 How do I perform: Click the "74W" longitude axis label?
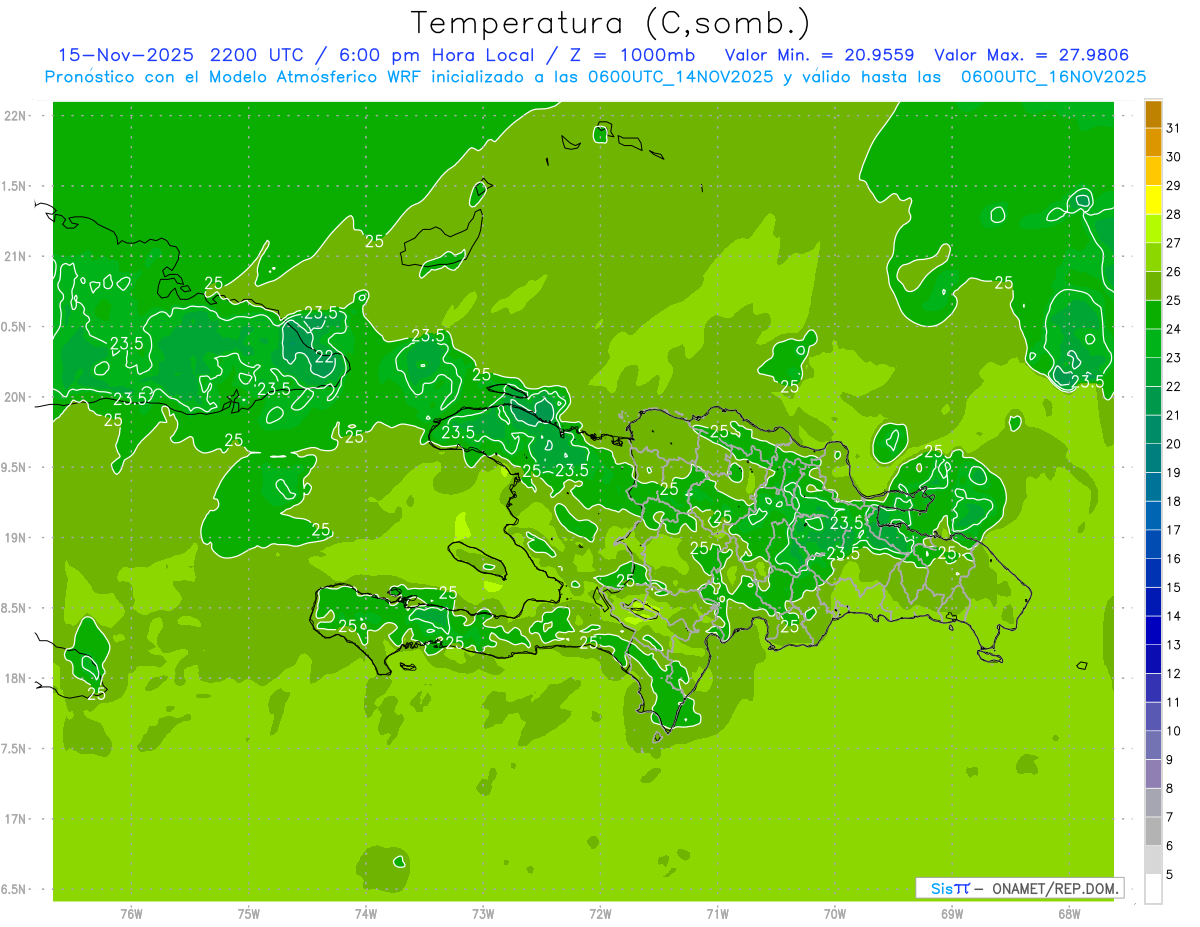point(366,913)
